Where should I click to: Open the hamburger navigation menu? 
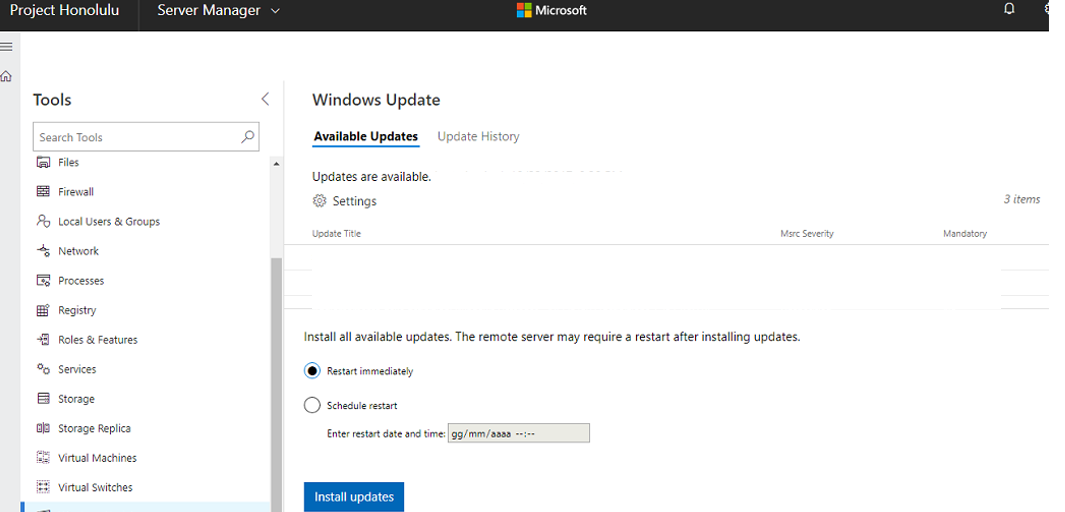pyautogui.click(x=7, y=47)
